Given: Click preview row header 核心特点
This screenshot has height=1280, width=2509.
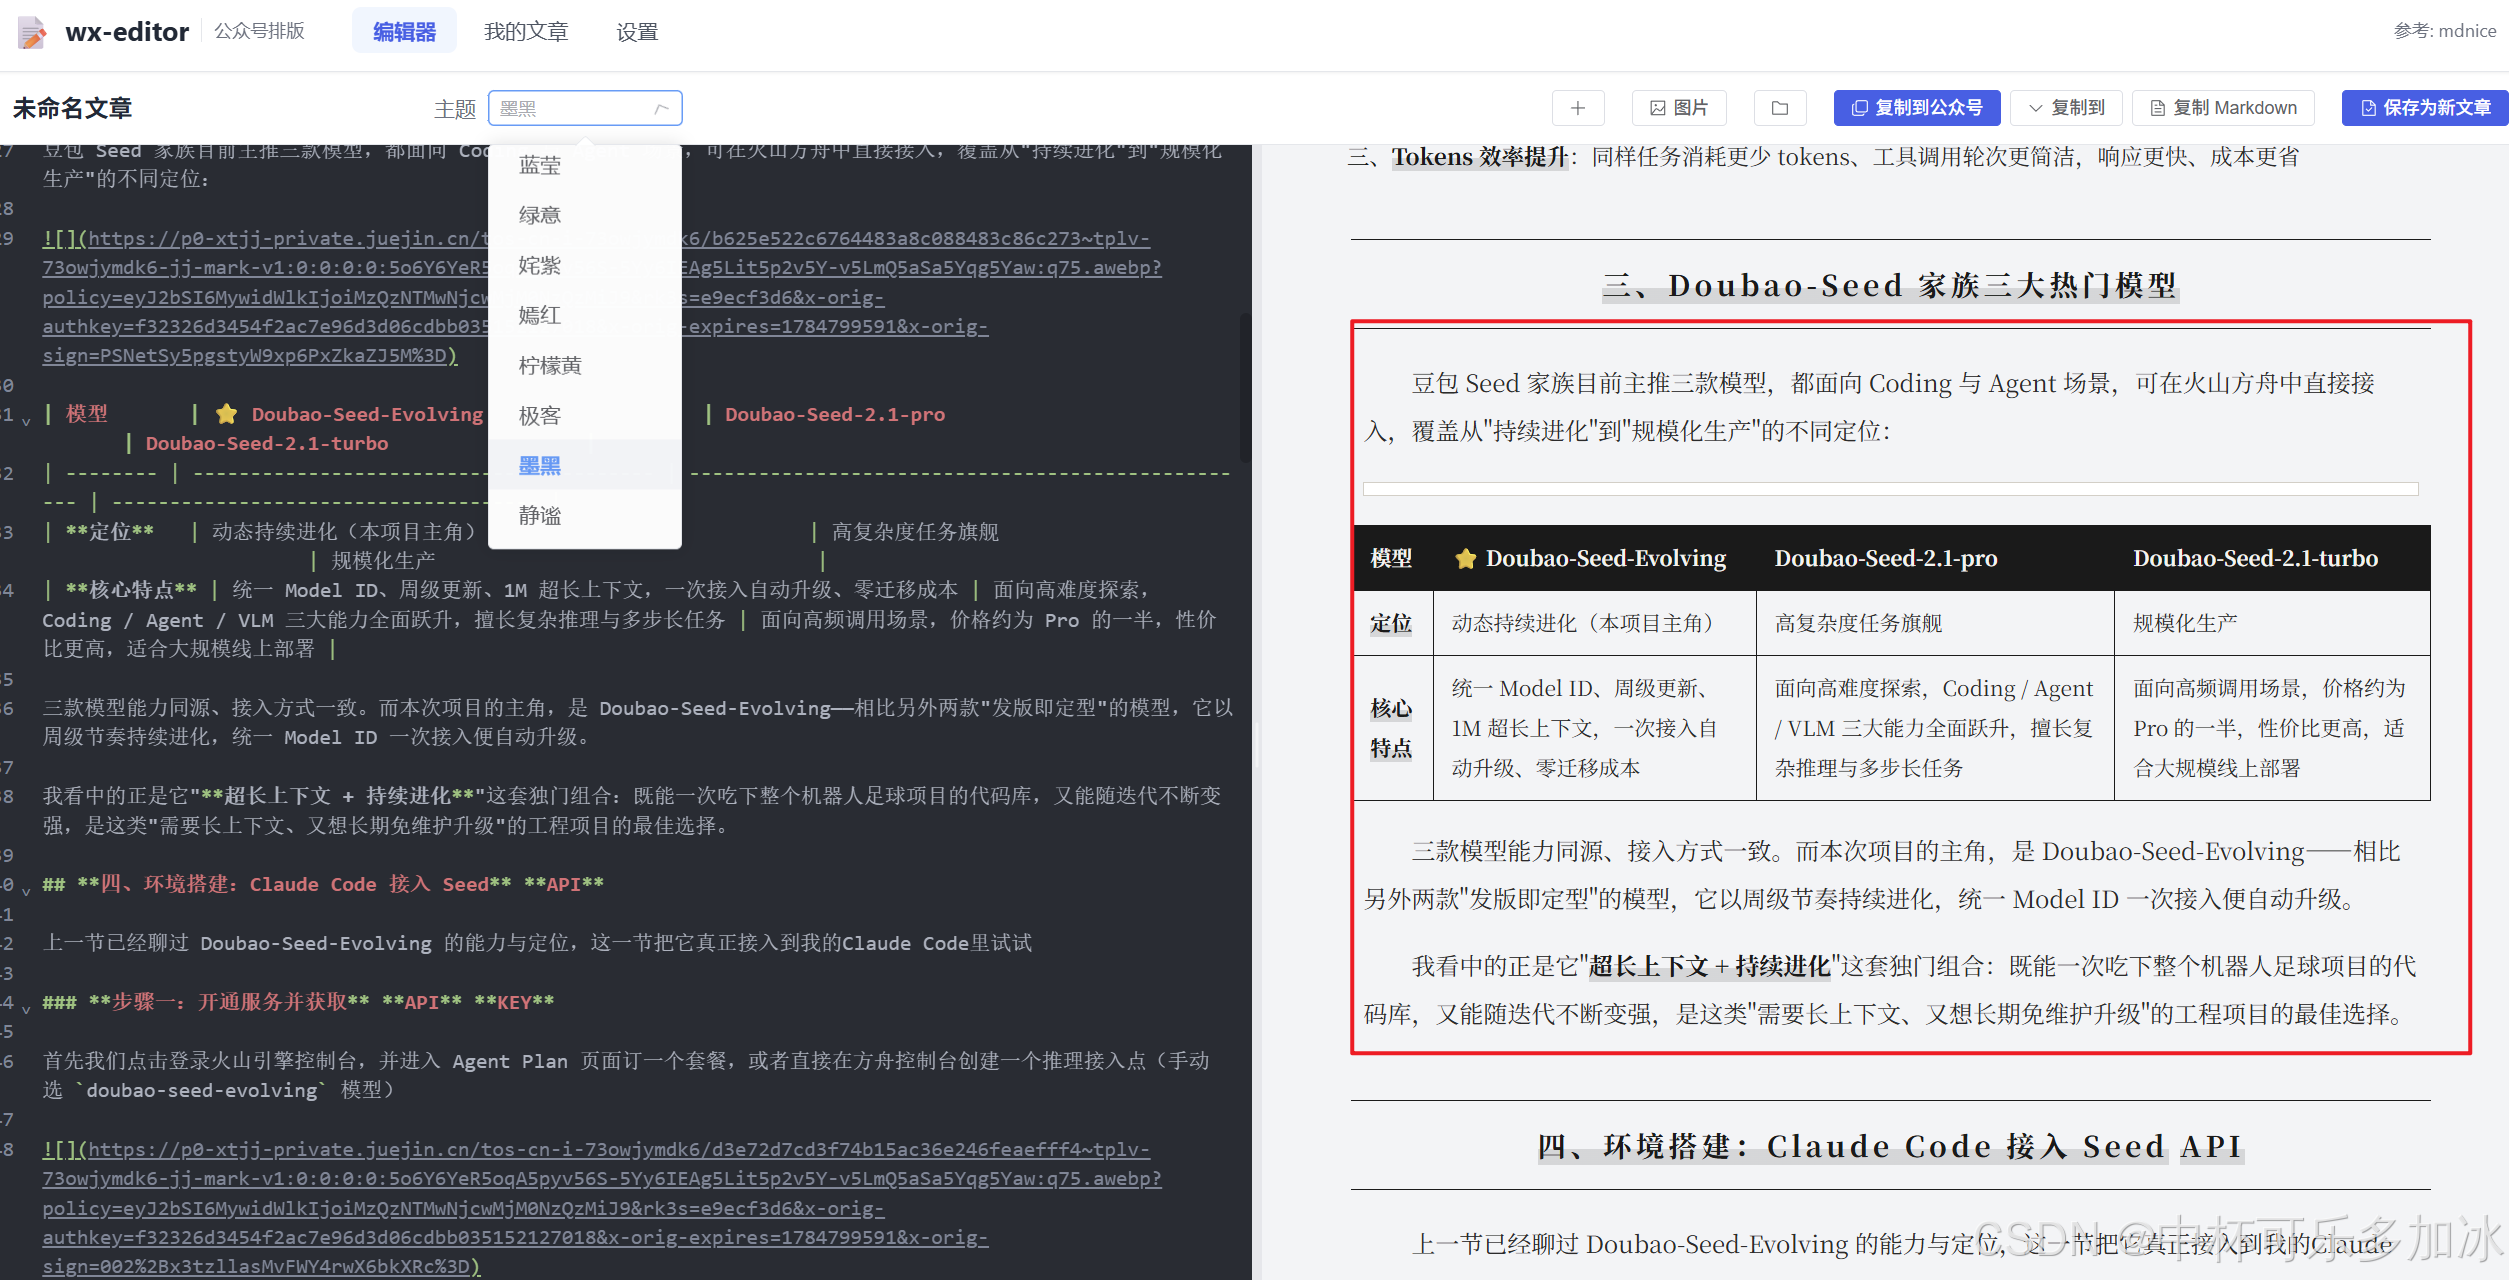Looking at the screenshot, I should point(1391,728).
